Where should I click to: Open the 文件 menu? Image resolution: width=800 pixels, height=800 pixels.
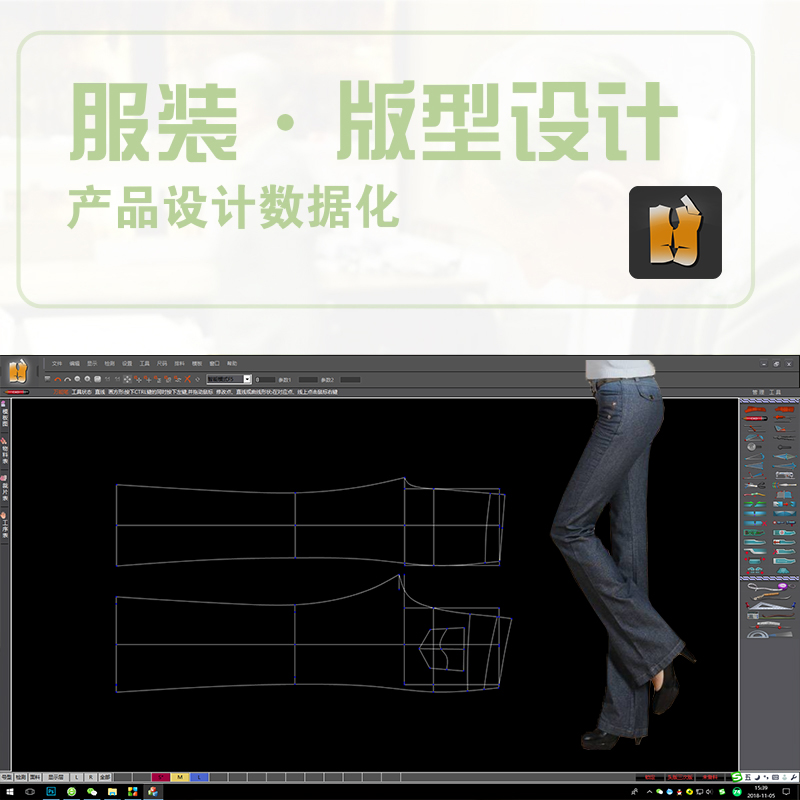55,363
